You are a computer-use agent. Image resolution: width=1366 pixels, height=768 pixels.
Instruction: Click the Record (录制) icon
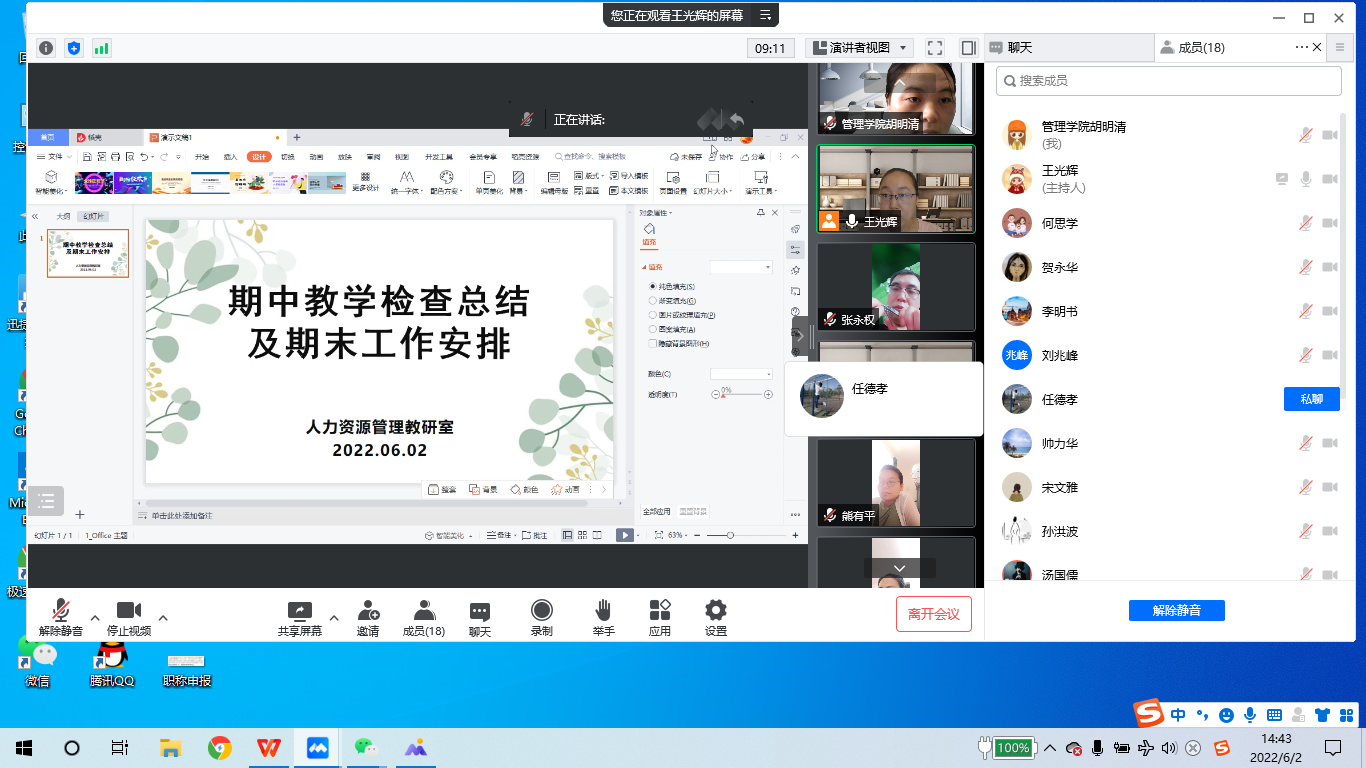[x=541, y=611]
